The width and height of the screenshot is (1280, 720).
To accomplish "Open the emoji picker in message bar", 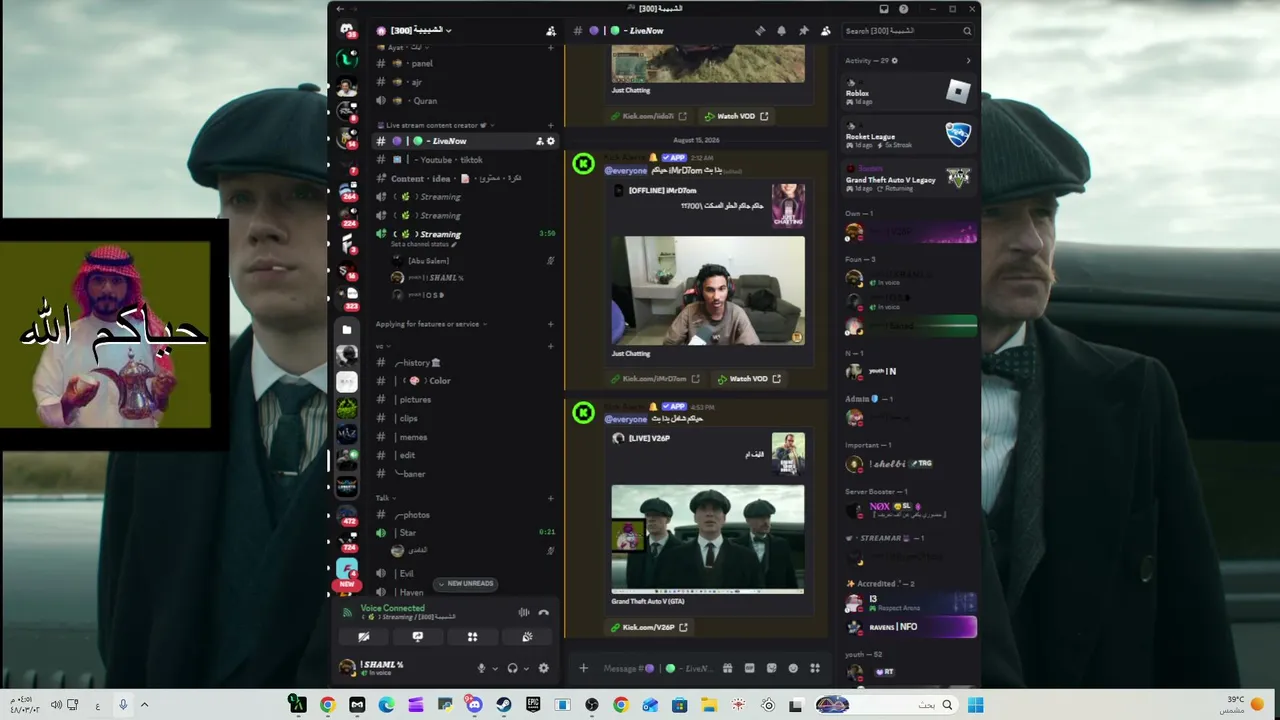I will click(793, 668).
